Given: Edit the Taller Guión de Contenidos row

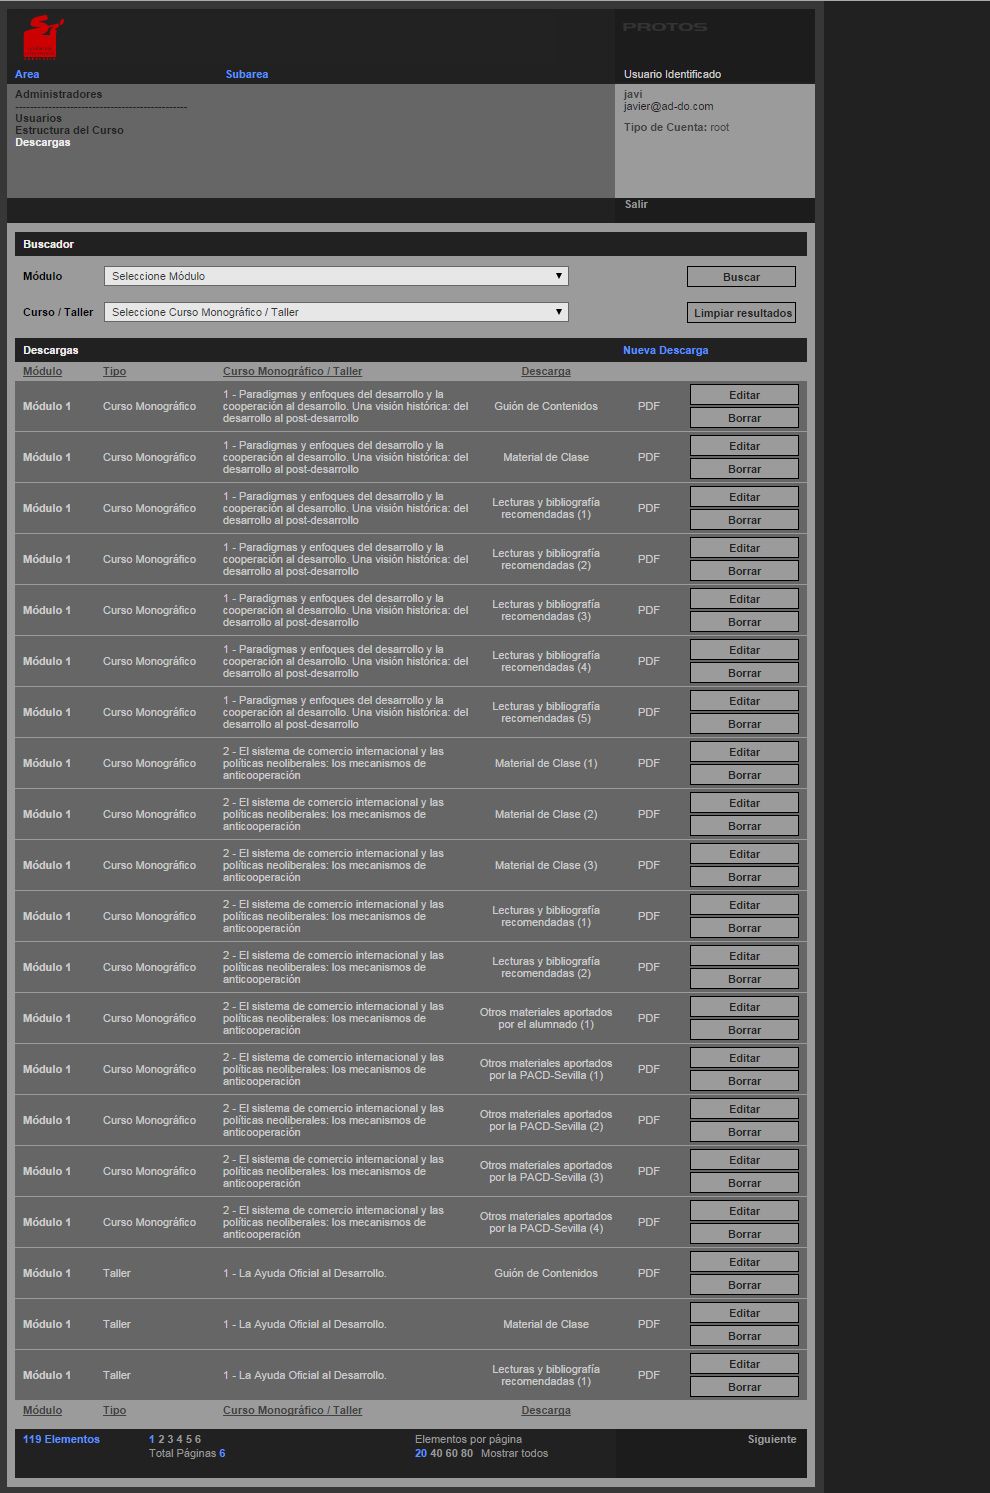Looking at the screenshot, I should [x=744, y=1262].
